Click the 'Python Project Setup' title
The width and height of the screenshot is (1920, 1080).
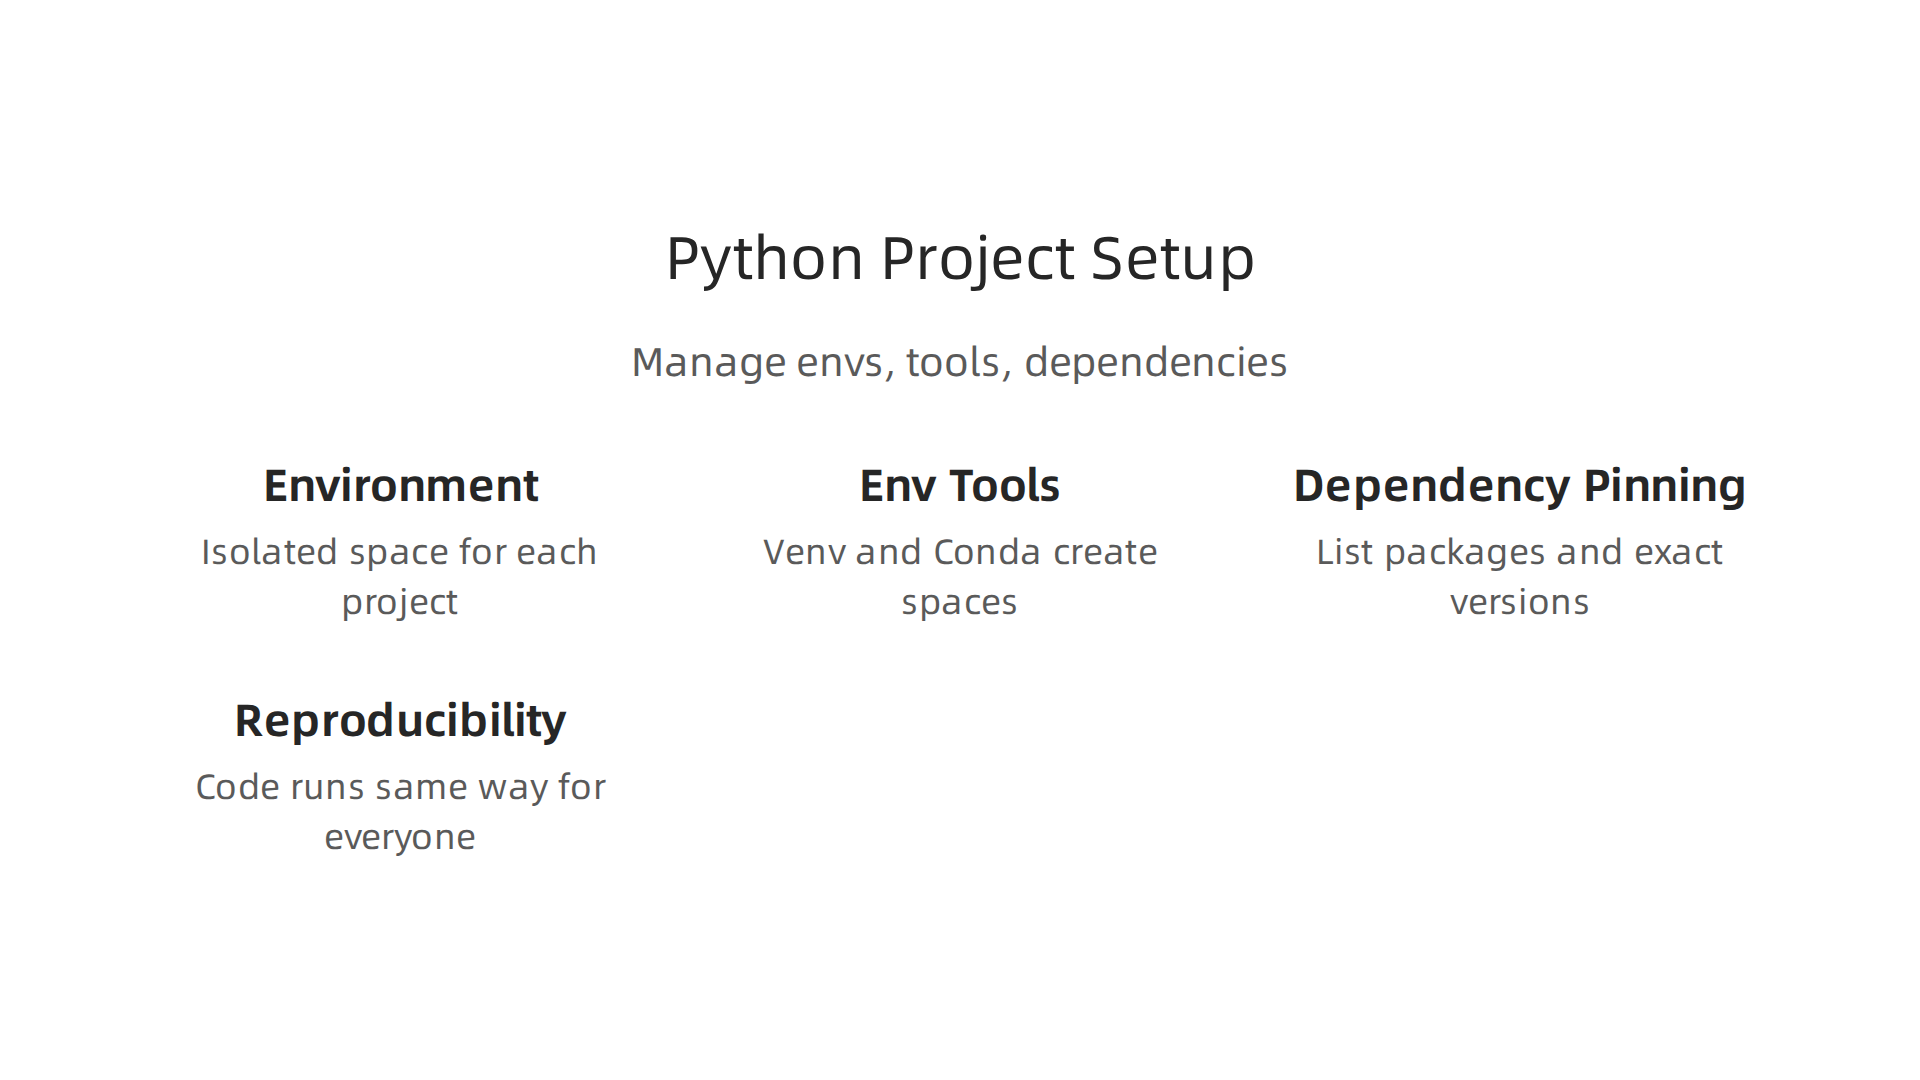[x=960, y=258]
